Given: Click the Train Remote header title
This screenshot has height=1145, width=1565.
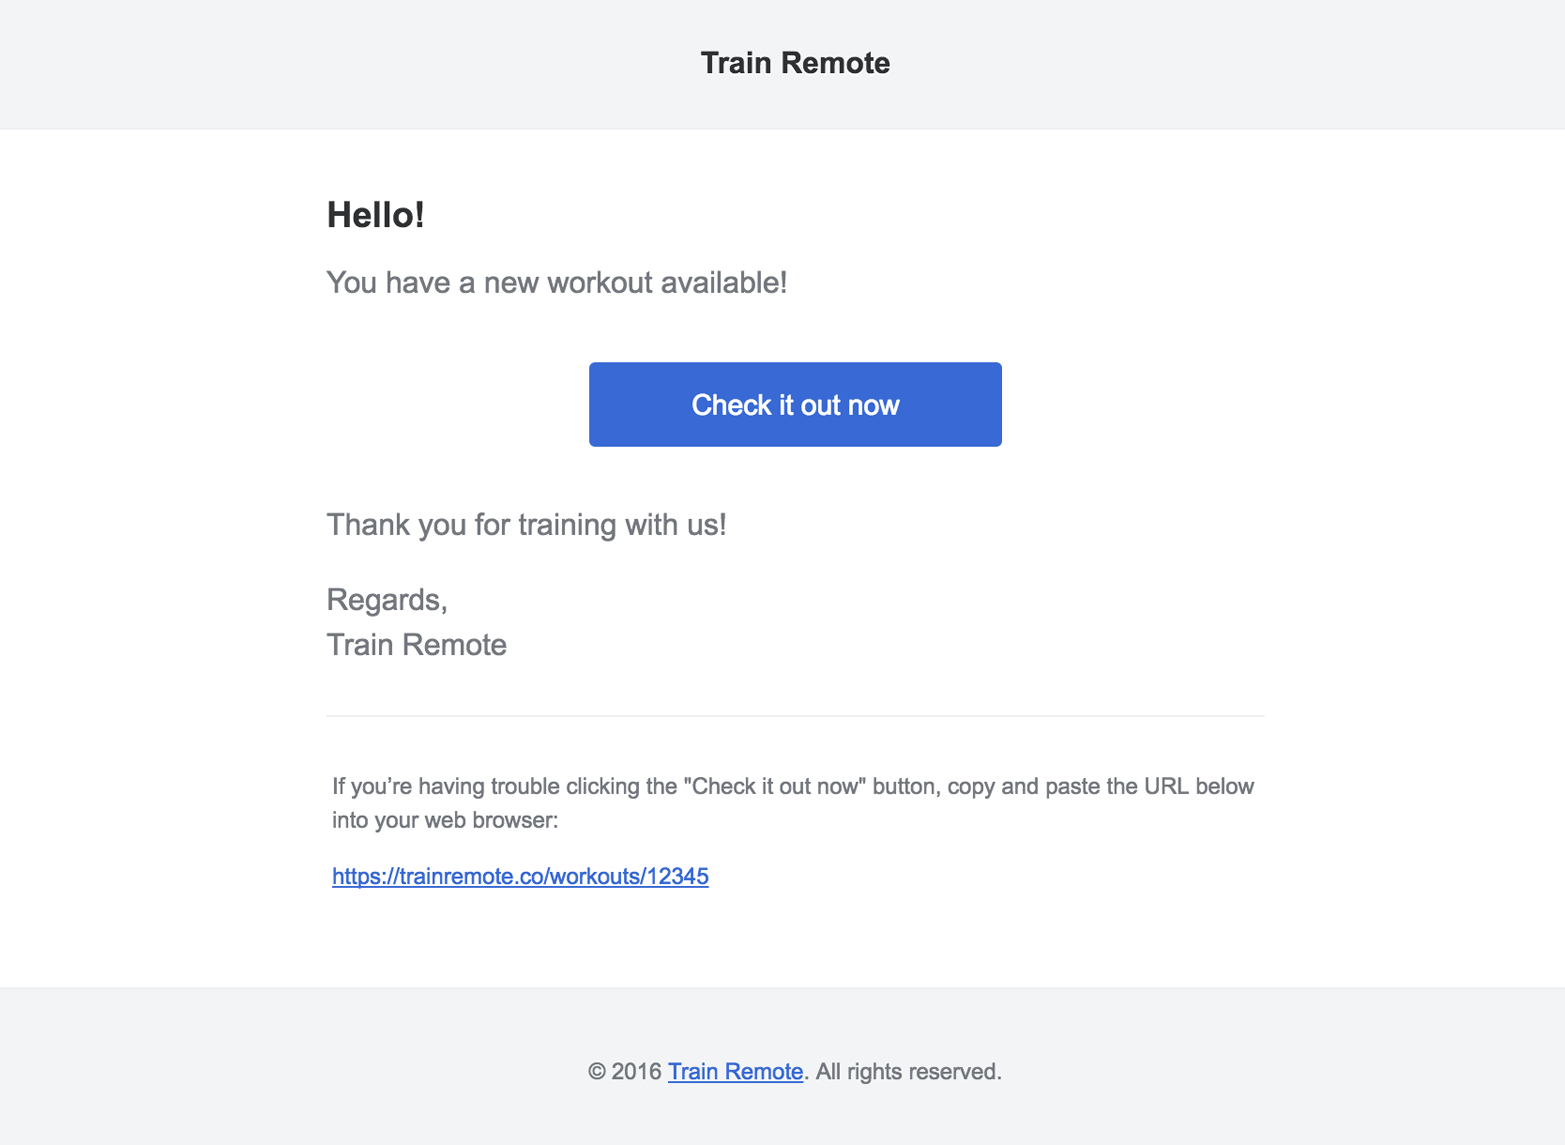Looking at the screenshot, I should click(794, 63).
